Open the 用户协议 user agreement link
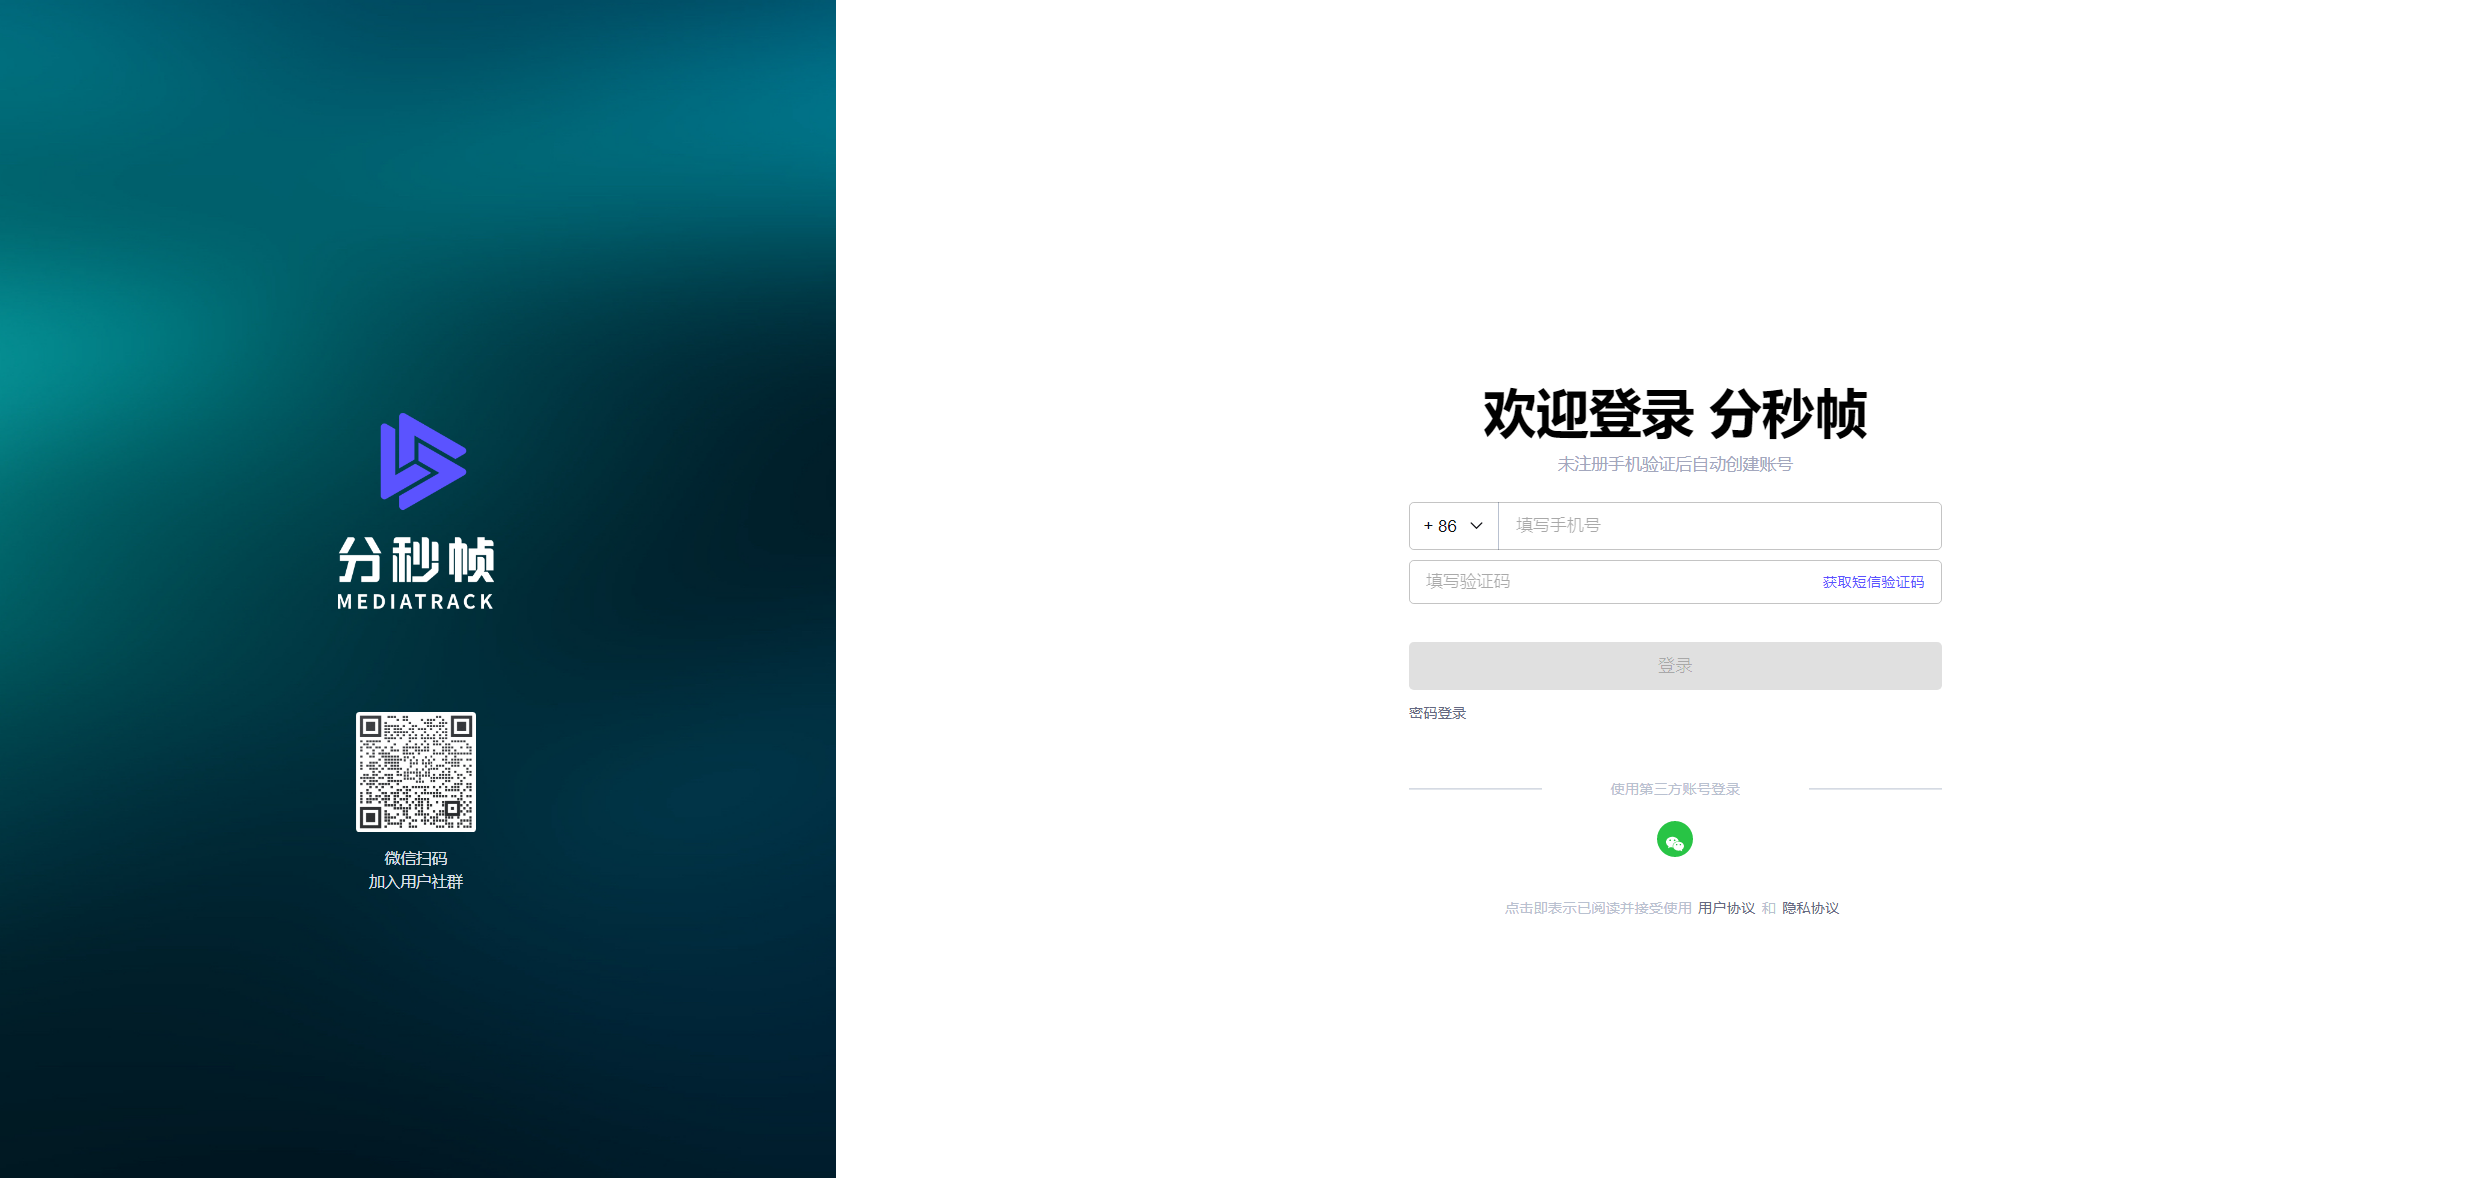This screenshot has height=1178, width=2476. pyautogui.click(x=1726, y=908)
